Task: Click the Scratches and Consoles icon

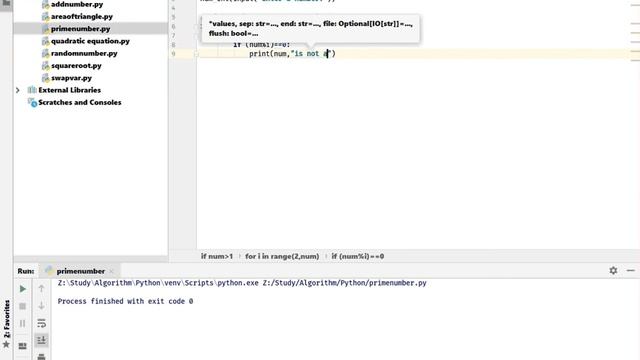Action: click(x=32, y=102)
